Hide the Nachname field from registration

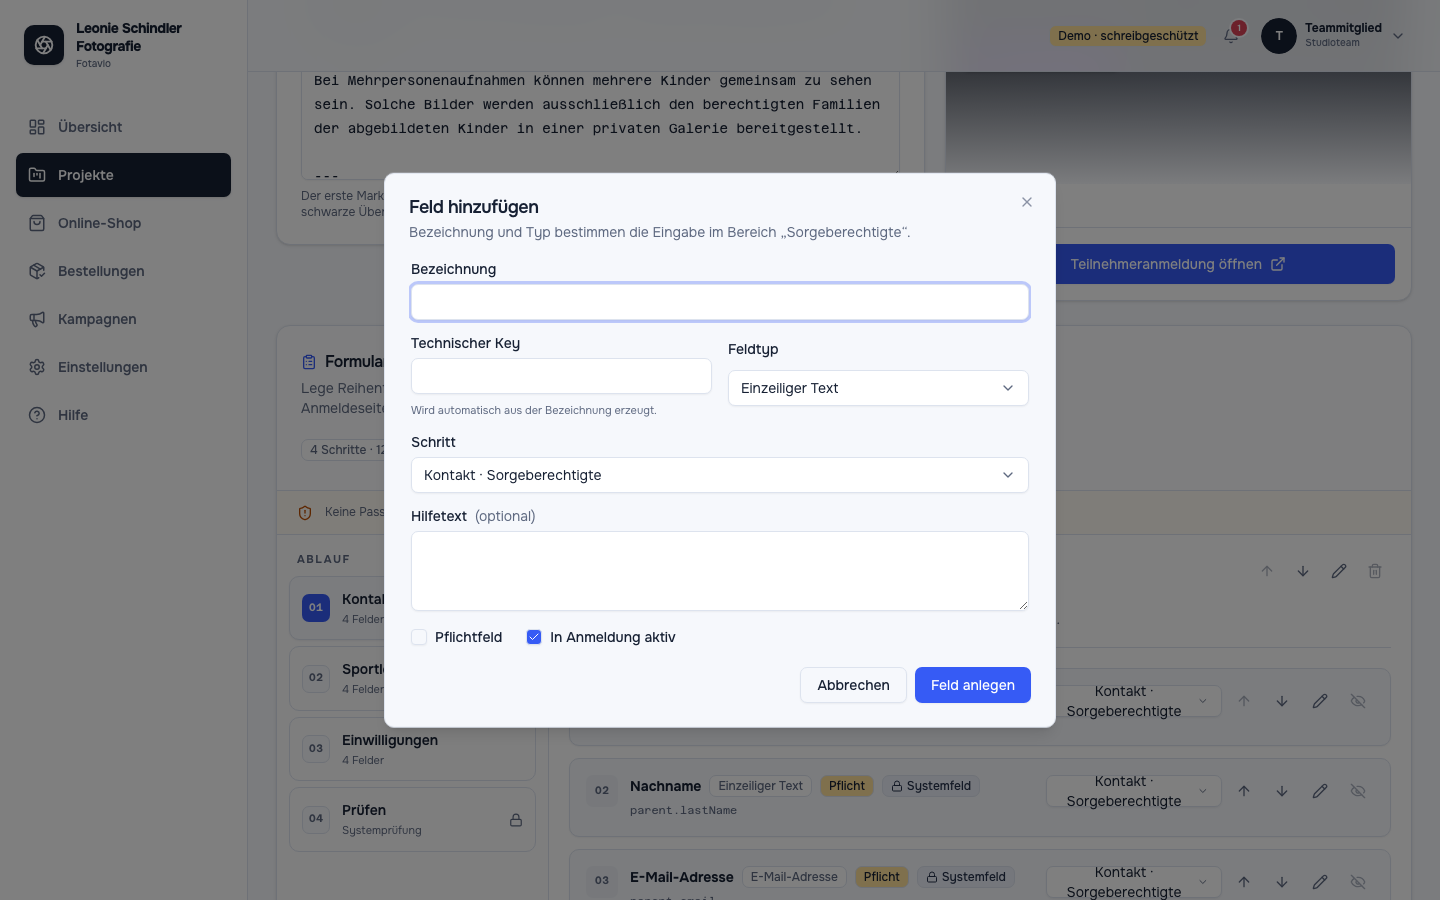pos(1358,791)
